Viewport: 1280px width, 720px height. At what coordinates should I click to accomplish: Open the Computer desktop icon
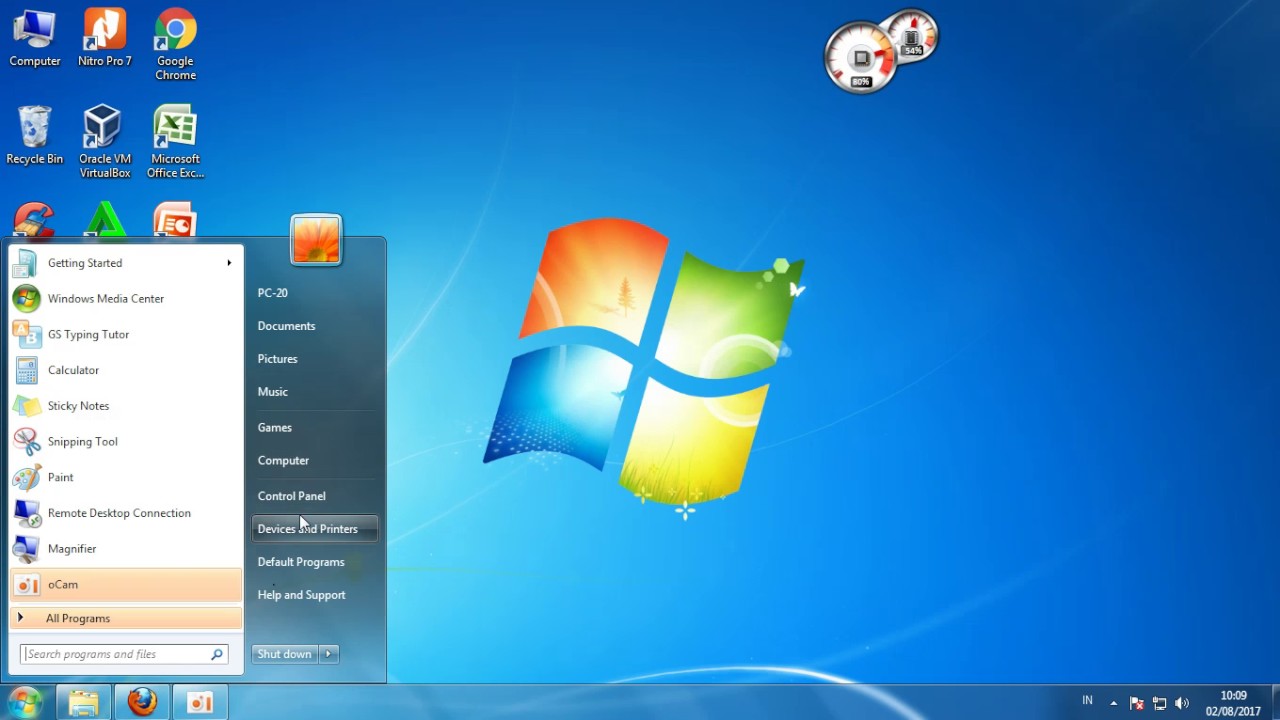click(35, 39)
